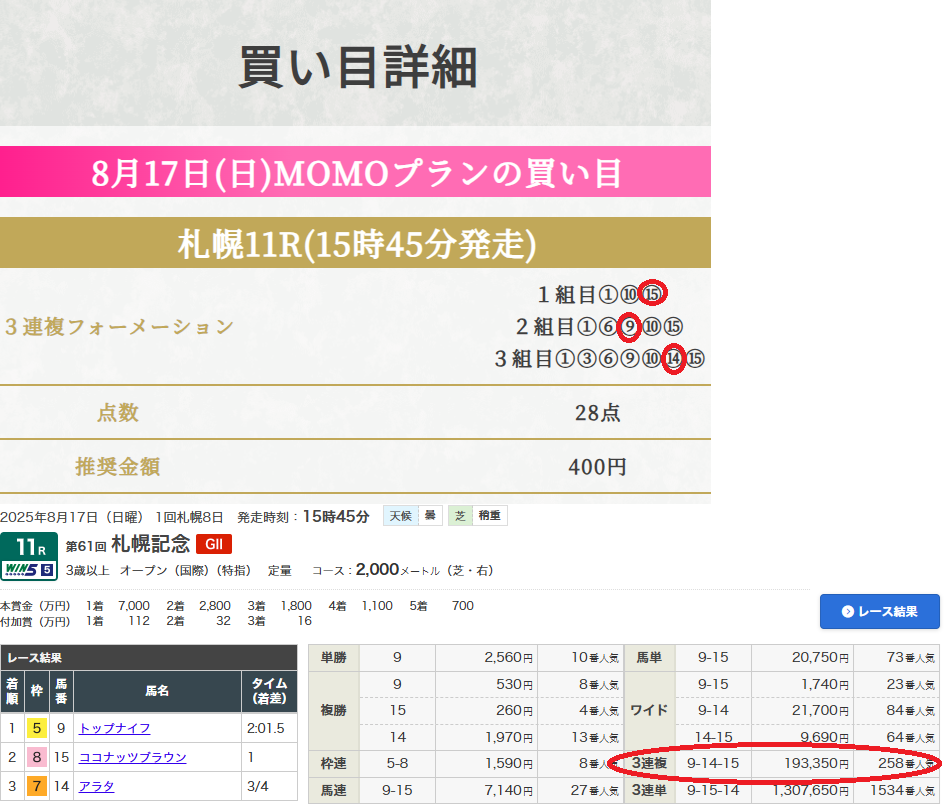Click the orange frame number 7 box

coord(38,786)
